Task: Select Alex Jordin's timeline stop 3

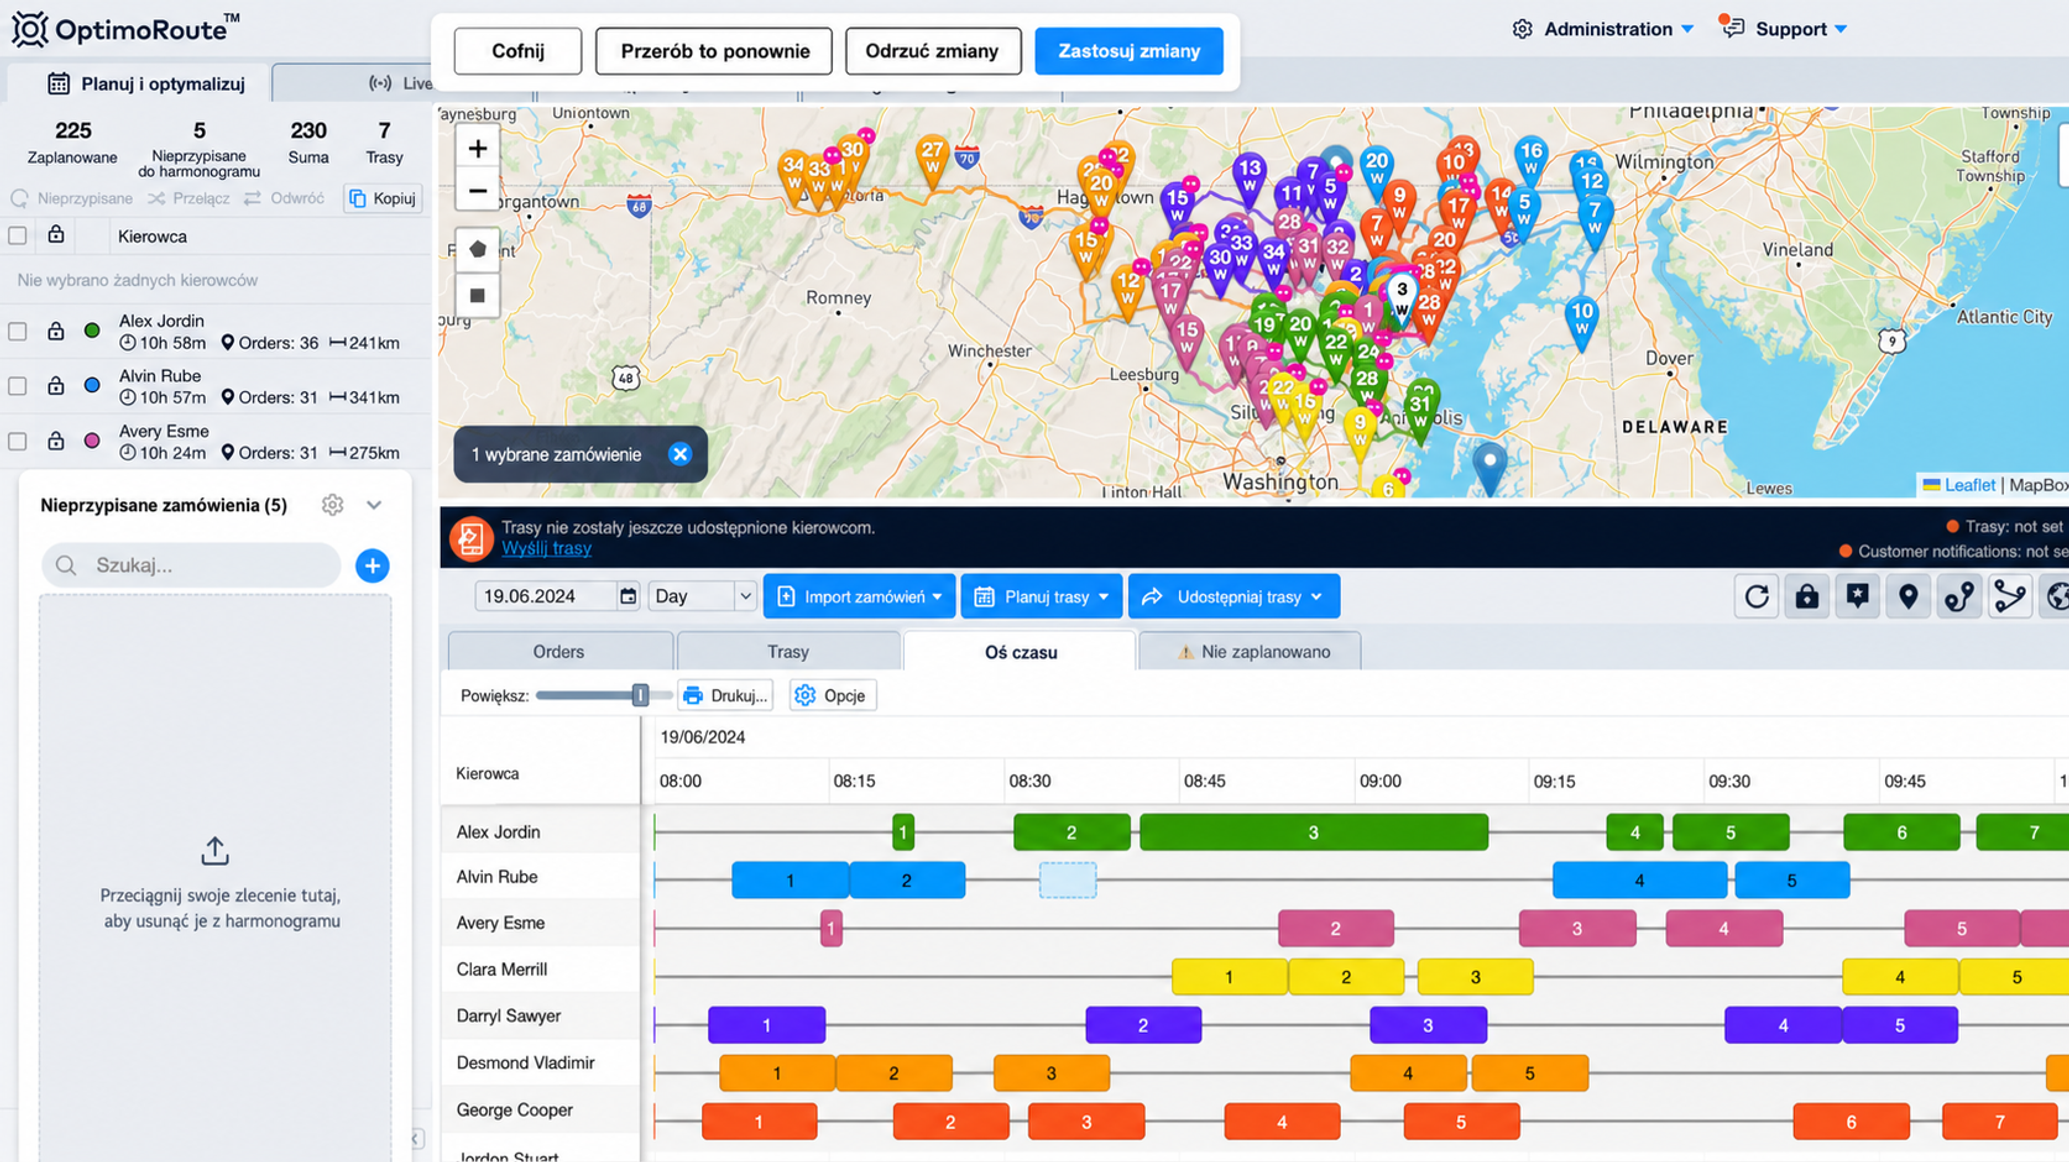Action: tap(1314, 832)
